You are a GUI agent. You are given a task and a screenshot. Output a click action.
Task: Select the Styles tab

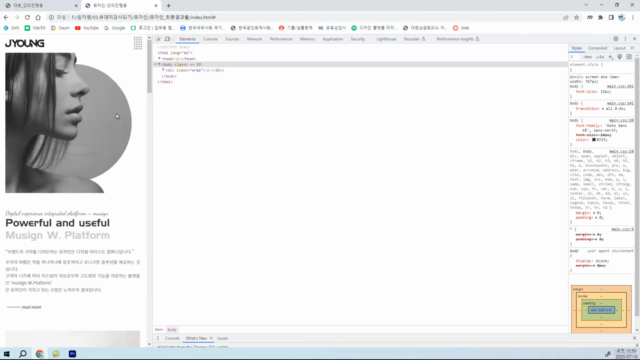(576, 48)
